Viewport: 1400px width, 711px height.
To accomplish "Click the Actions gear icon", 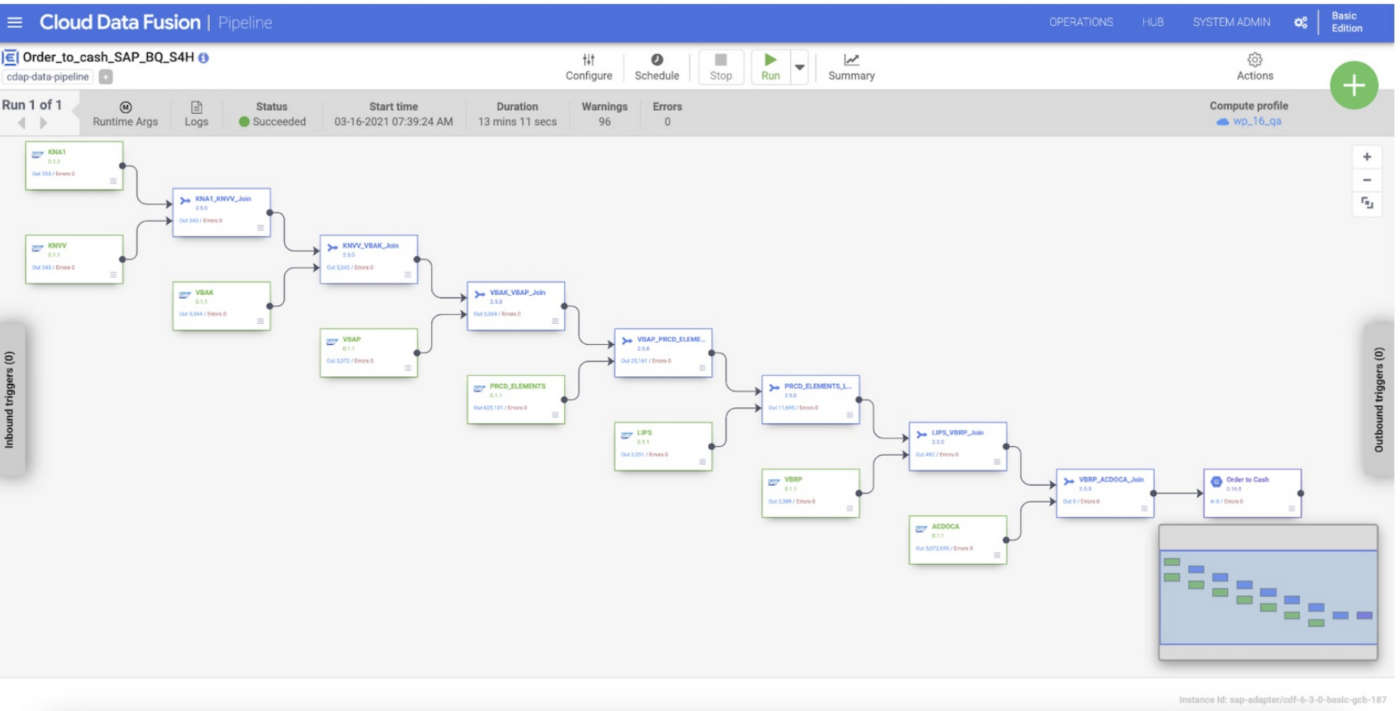I will (x=1255, y=60).
